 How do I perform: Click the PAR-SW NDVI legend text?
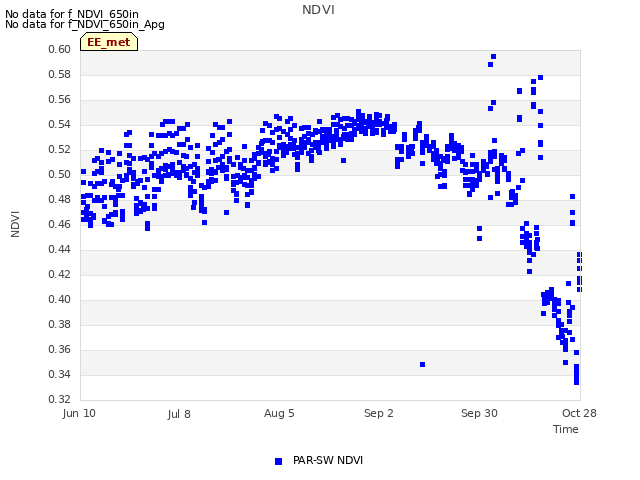click(x=328, y=460)
